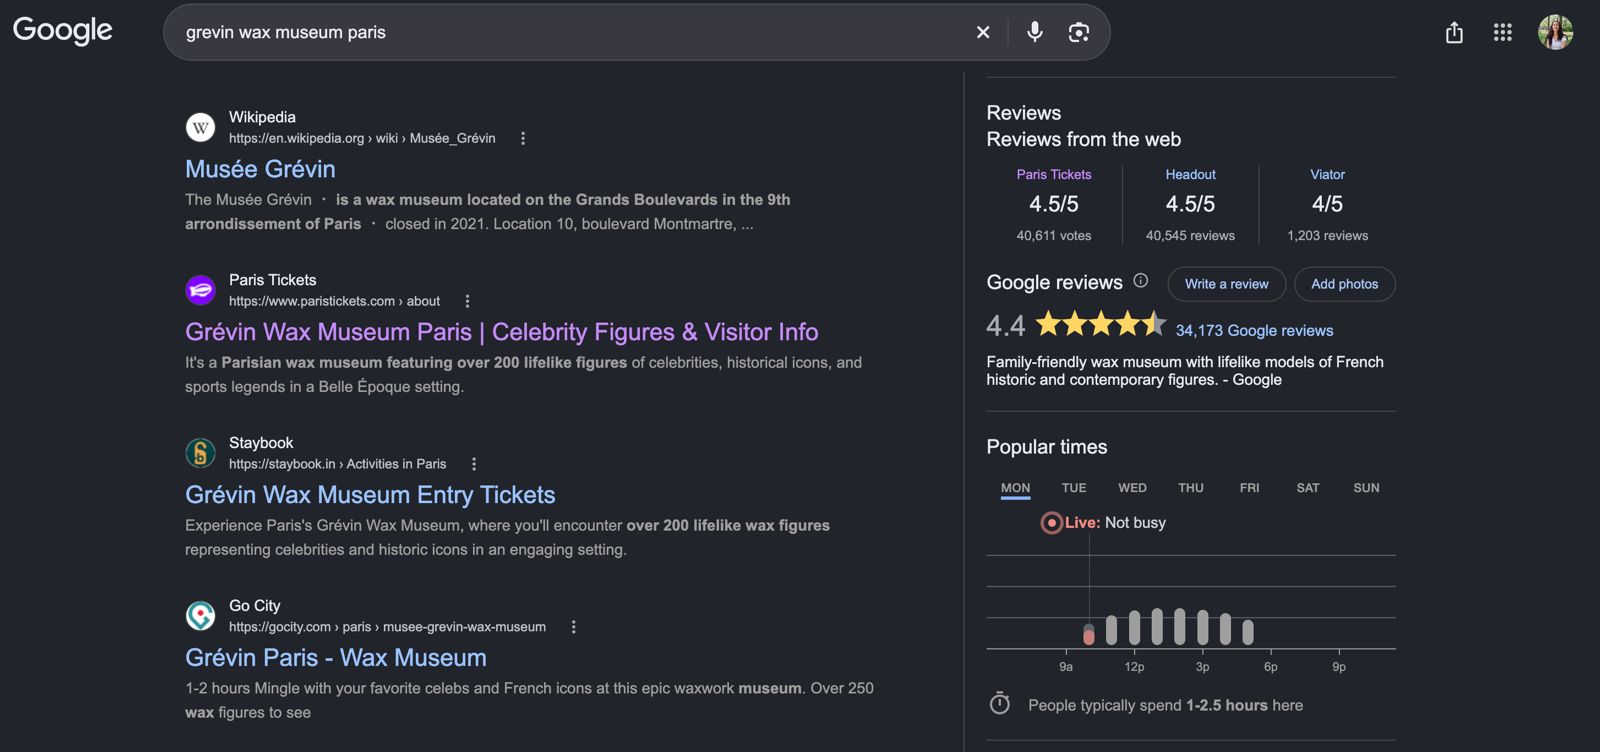Click the Google logo
The image size is (1600, 752).
63,30
